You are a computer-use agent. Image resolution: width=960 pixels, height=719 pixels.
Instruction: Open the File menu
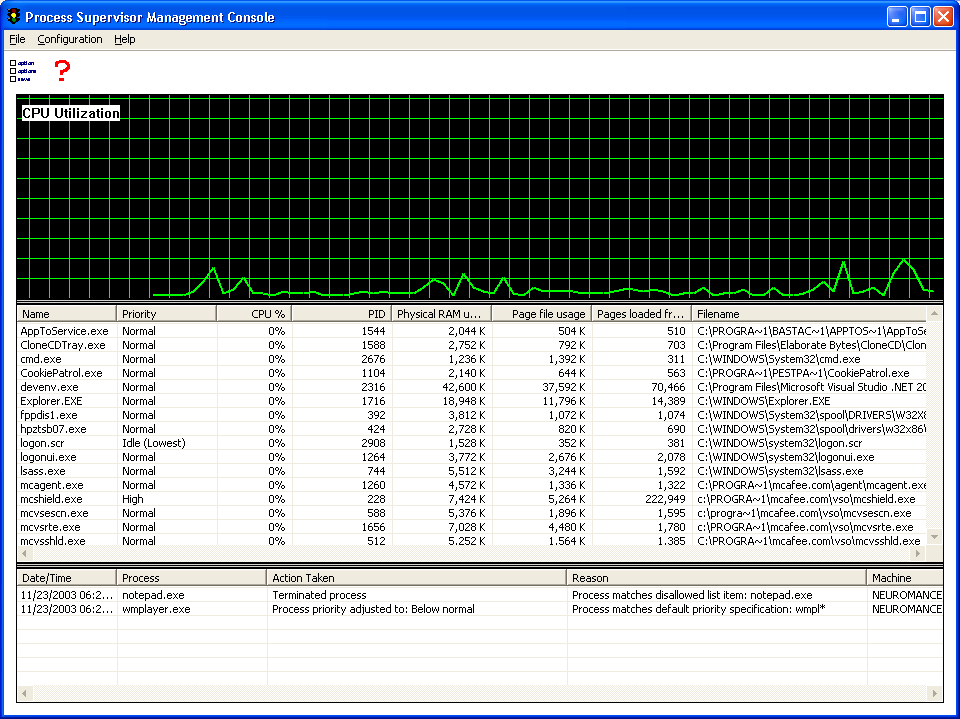[x=16, y=39]
